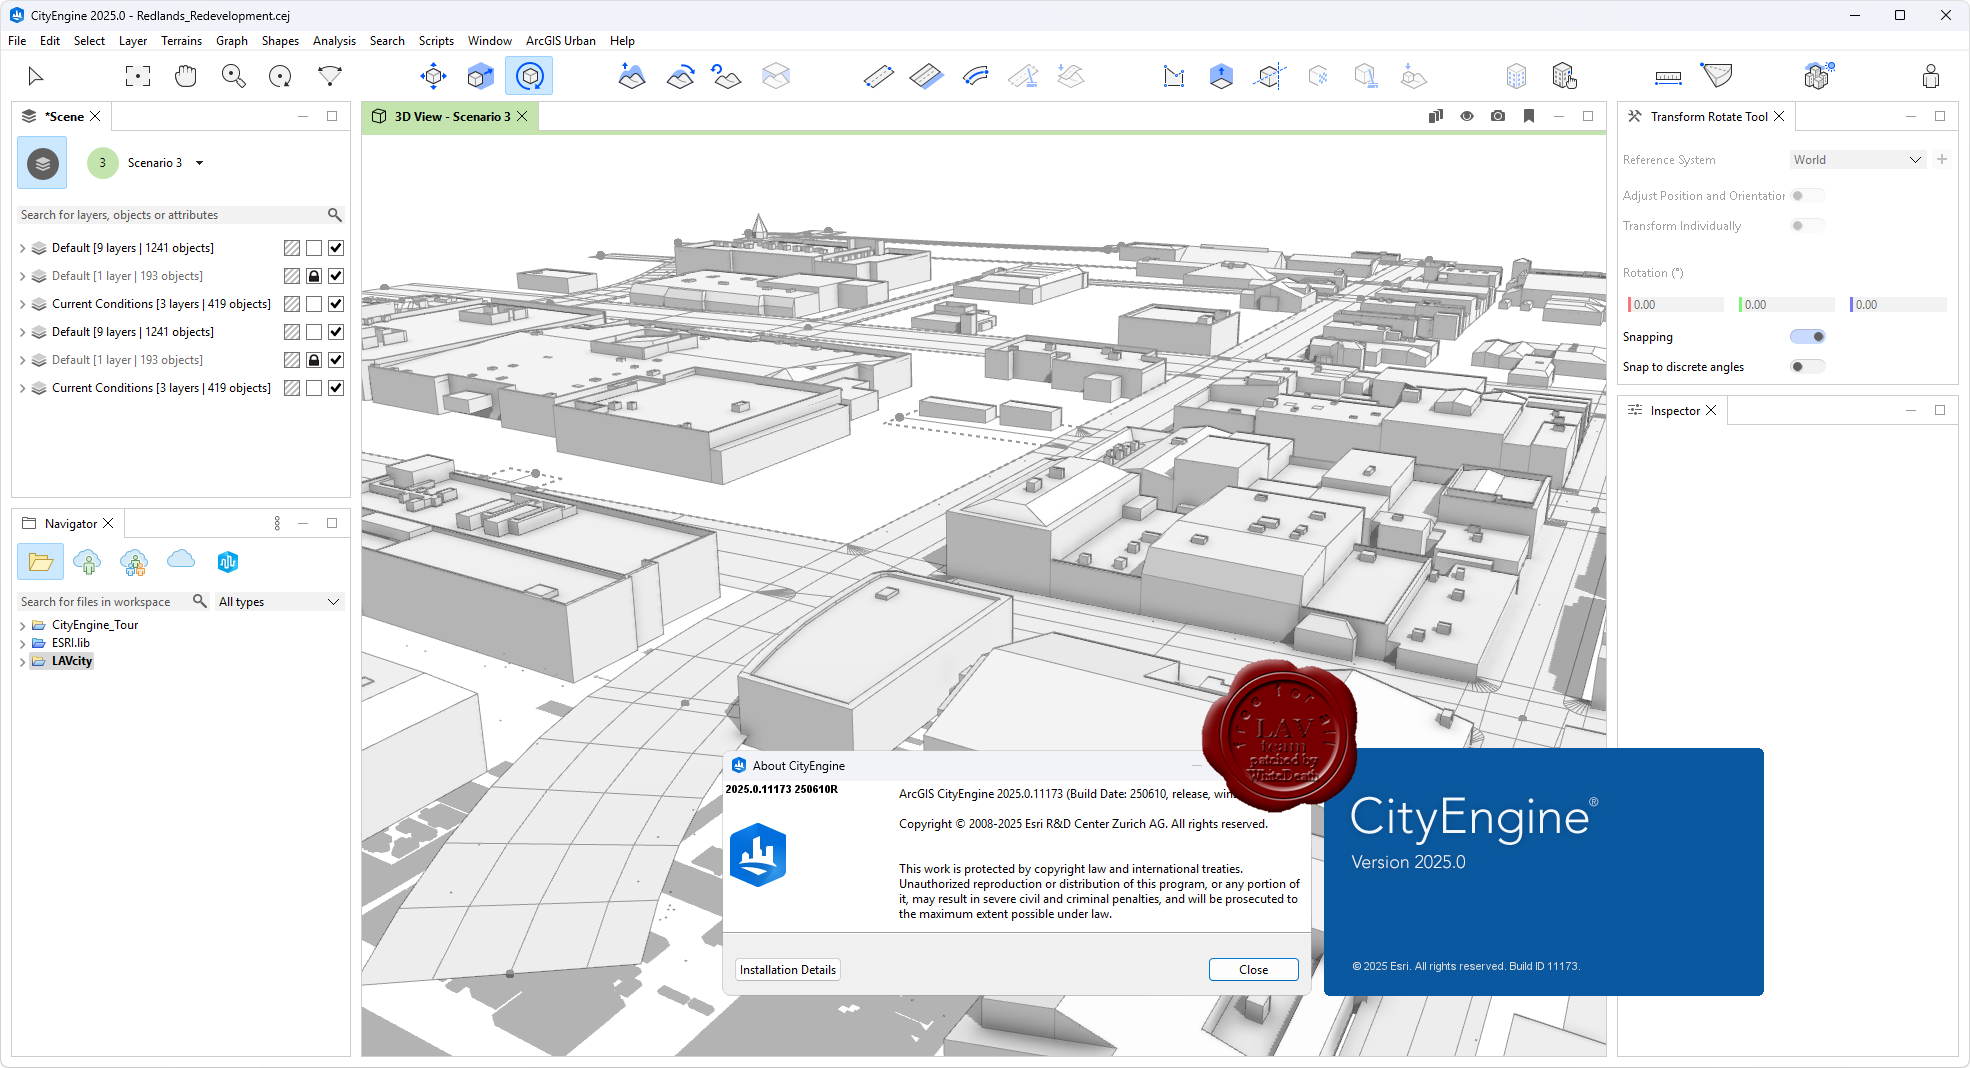Select the Tumble orbit tool
Viewport: 1970px width, 1068px height.
pos(281,76)
